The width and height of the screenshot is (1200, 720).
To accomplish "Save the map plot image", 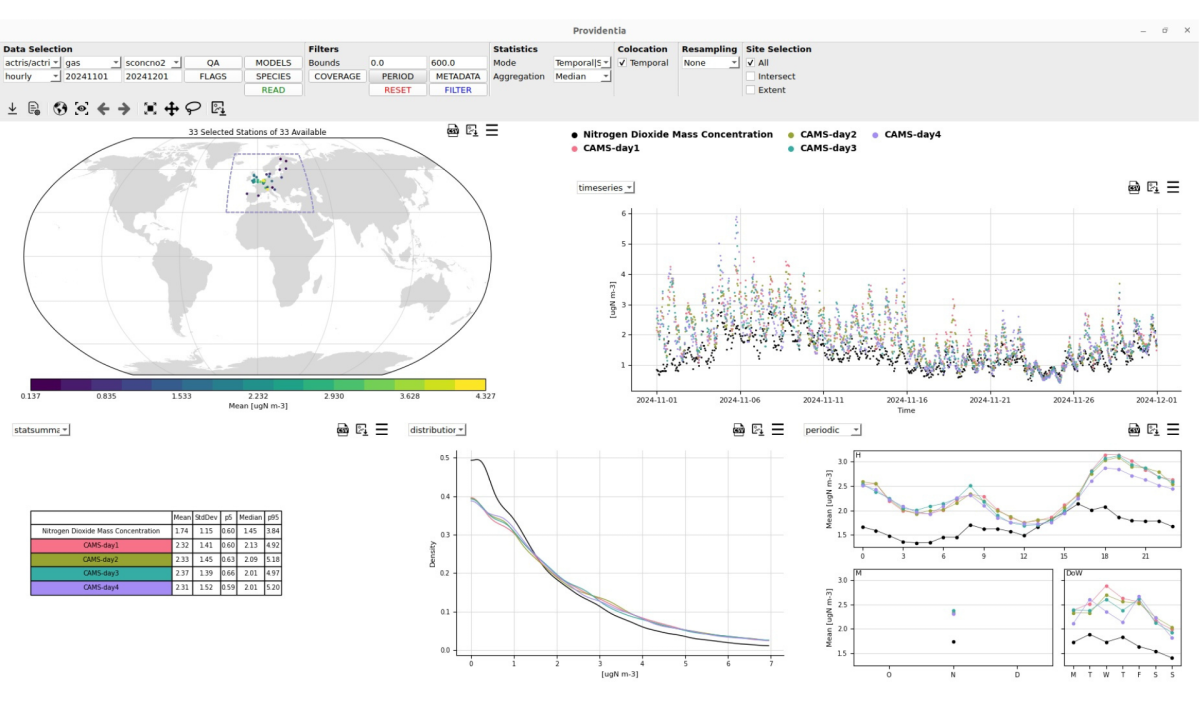I will [472, 130].
